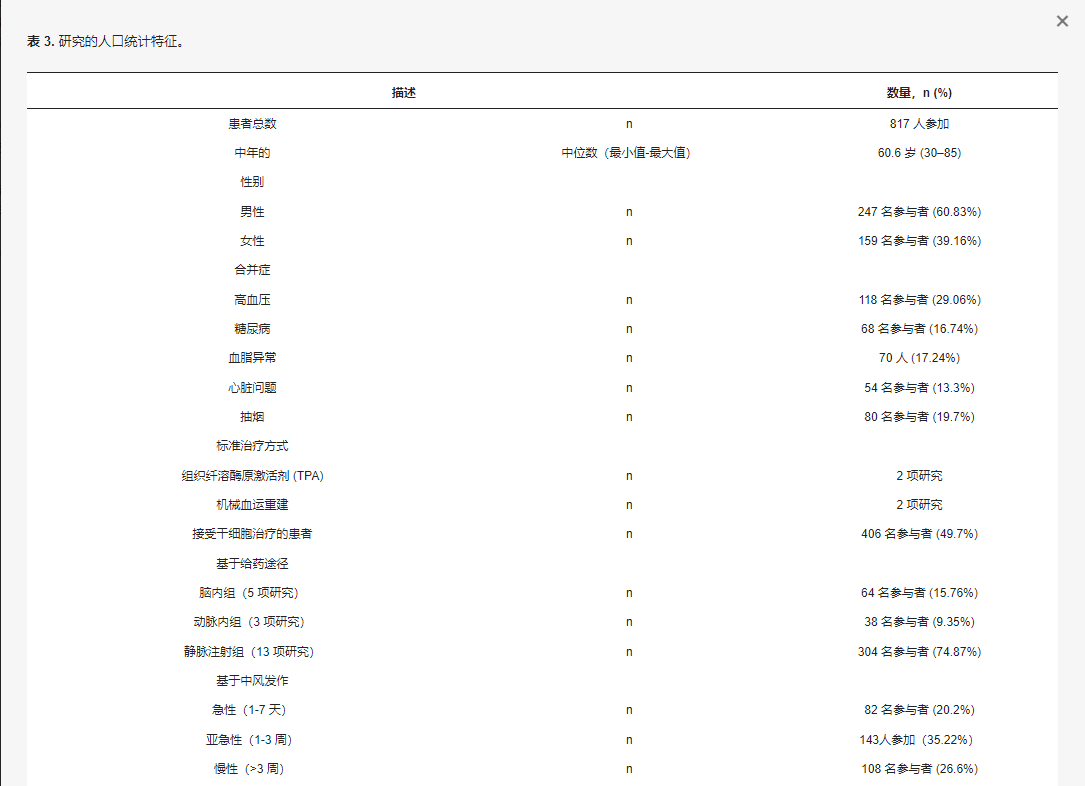
Task: Click the '心脏问题' row label
Action: point(252,387)
